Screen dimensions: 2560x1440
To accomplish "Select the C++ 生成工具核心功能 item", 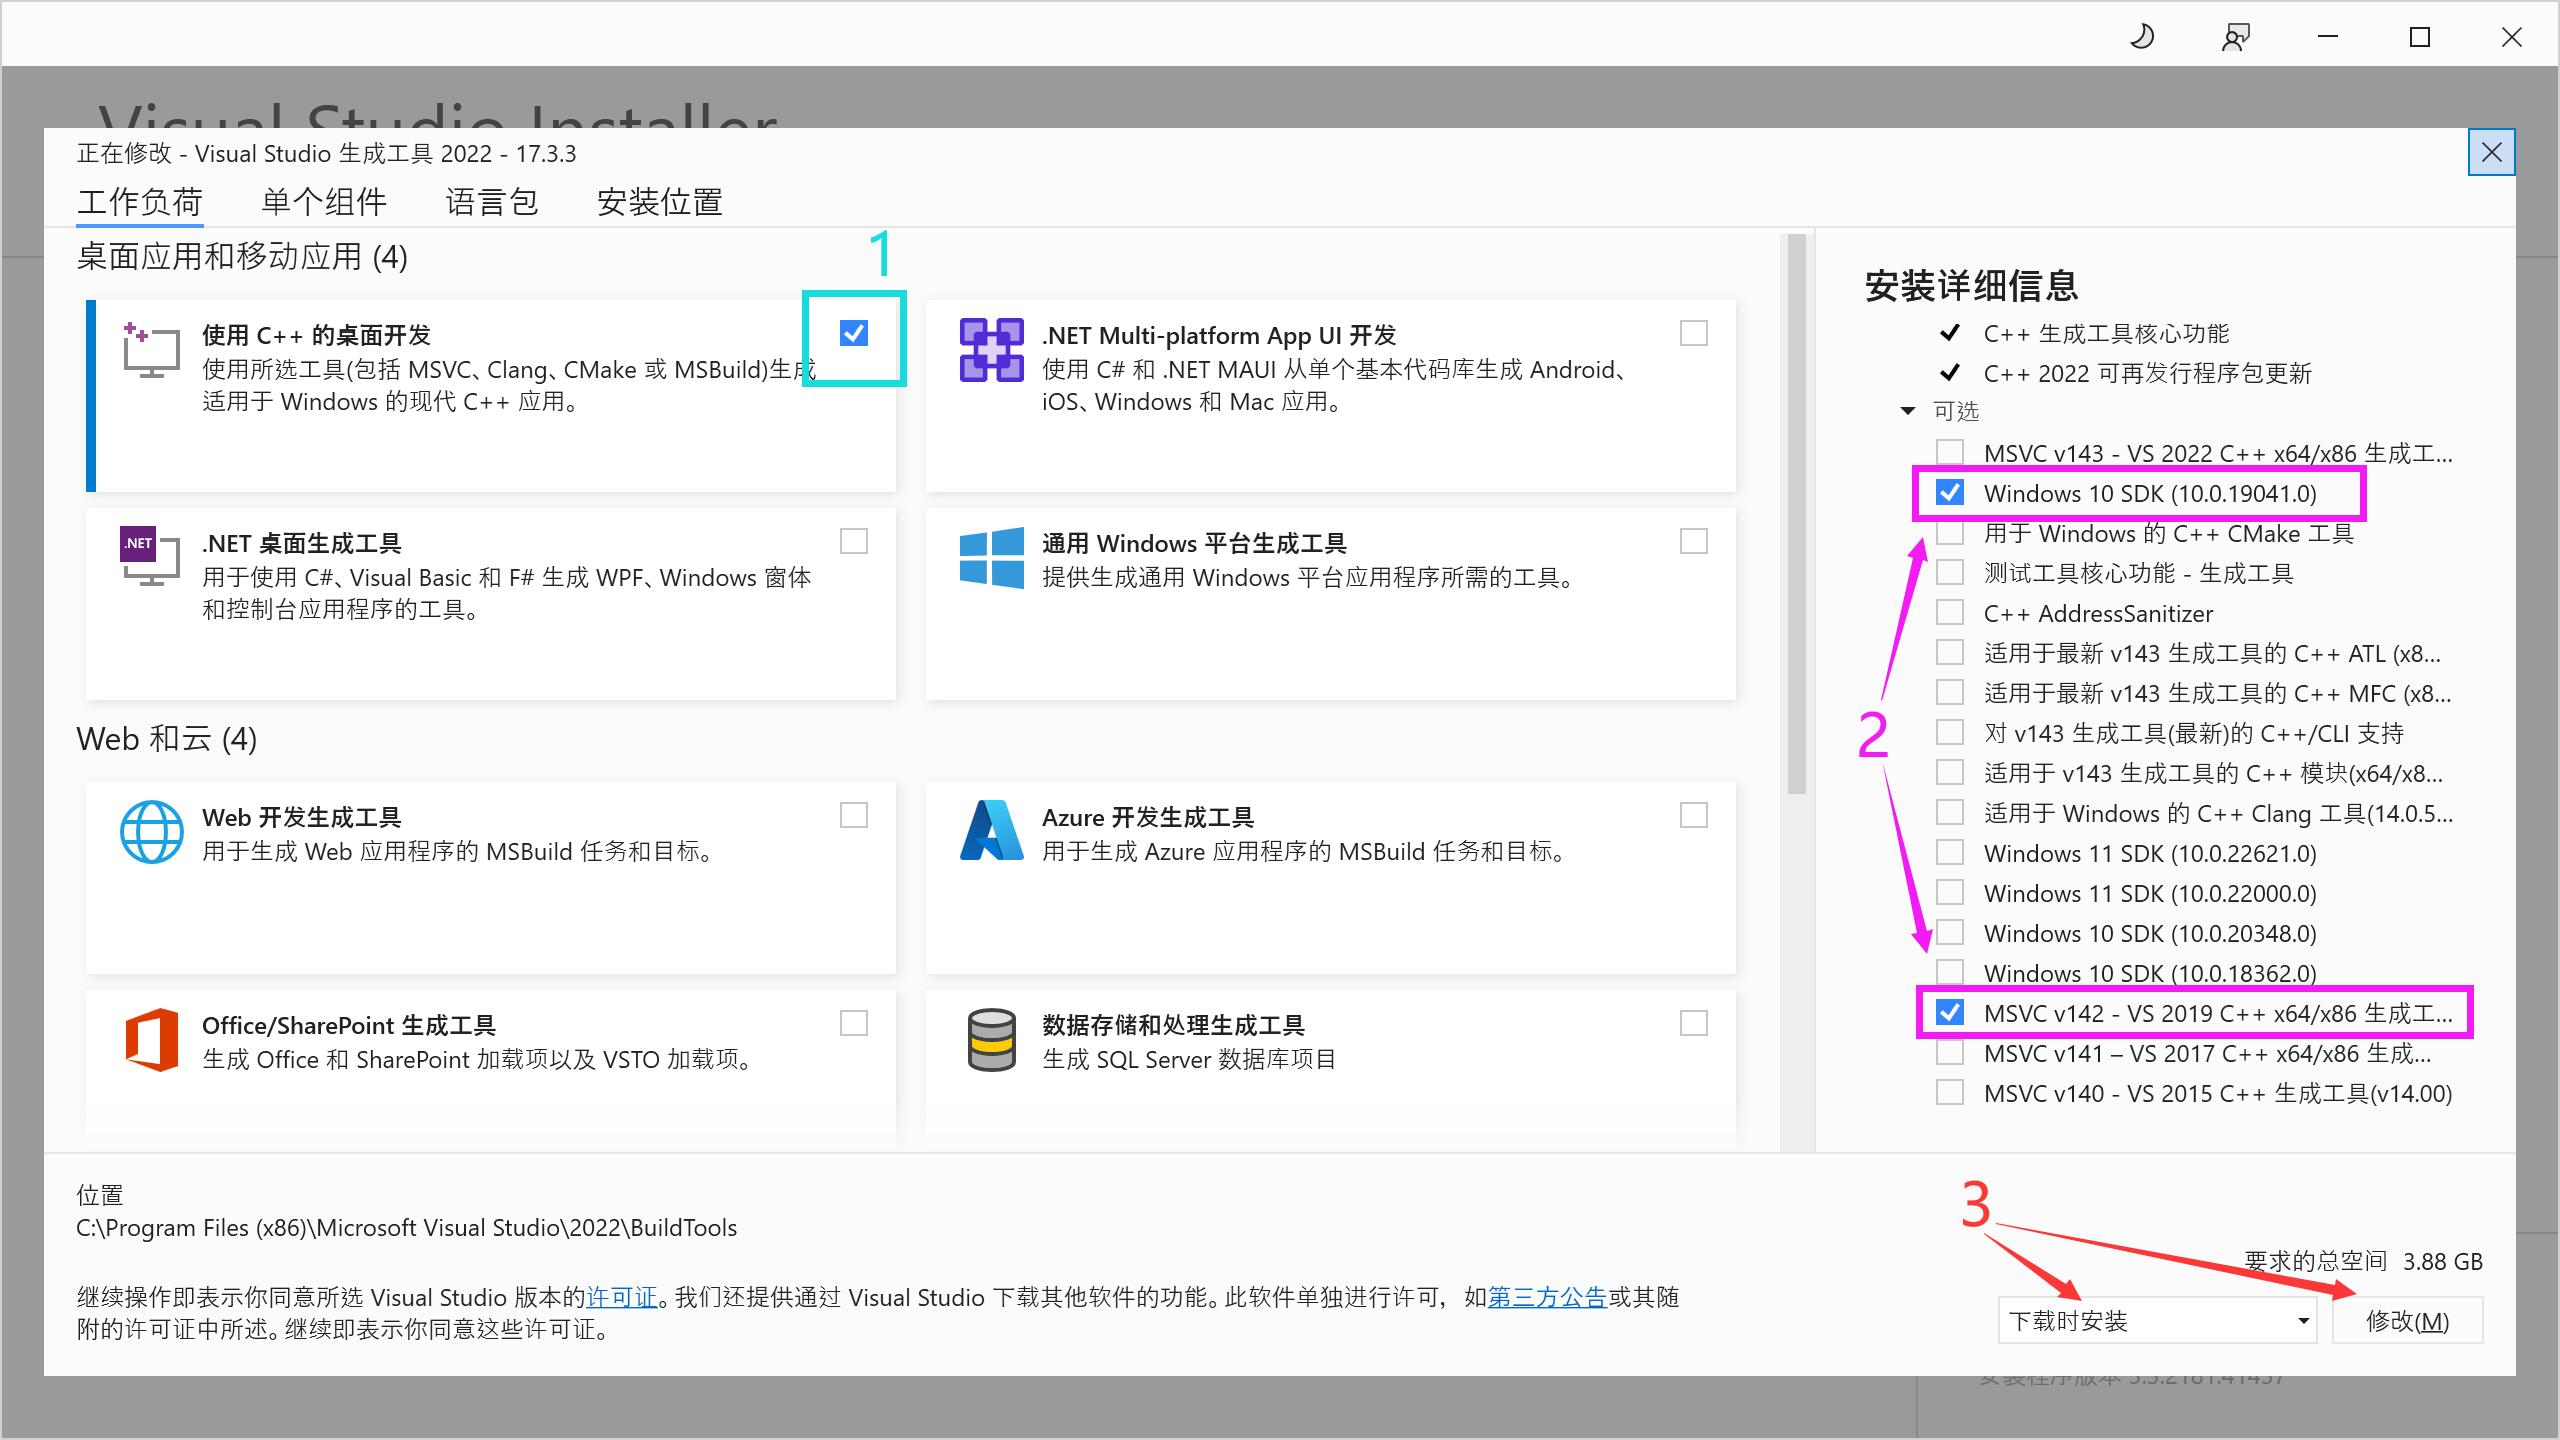I will [2106, 333].
